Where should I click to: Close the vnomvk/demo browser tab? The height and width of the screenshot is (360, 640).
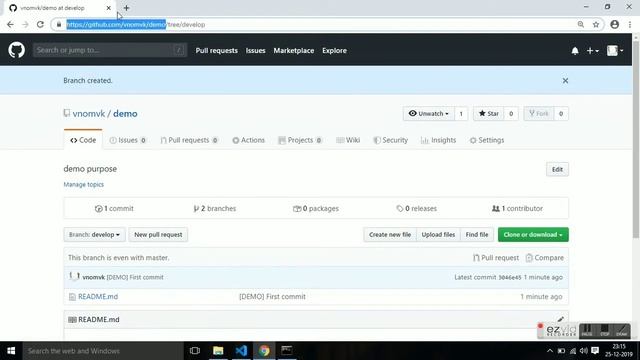108,8
